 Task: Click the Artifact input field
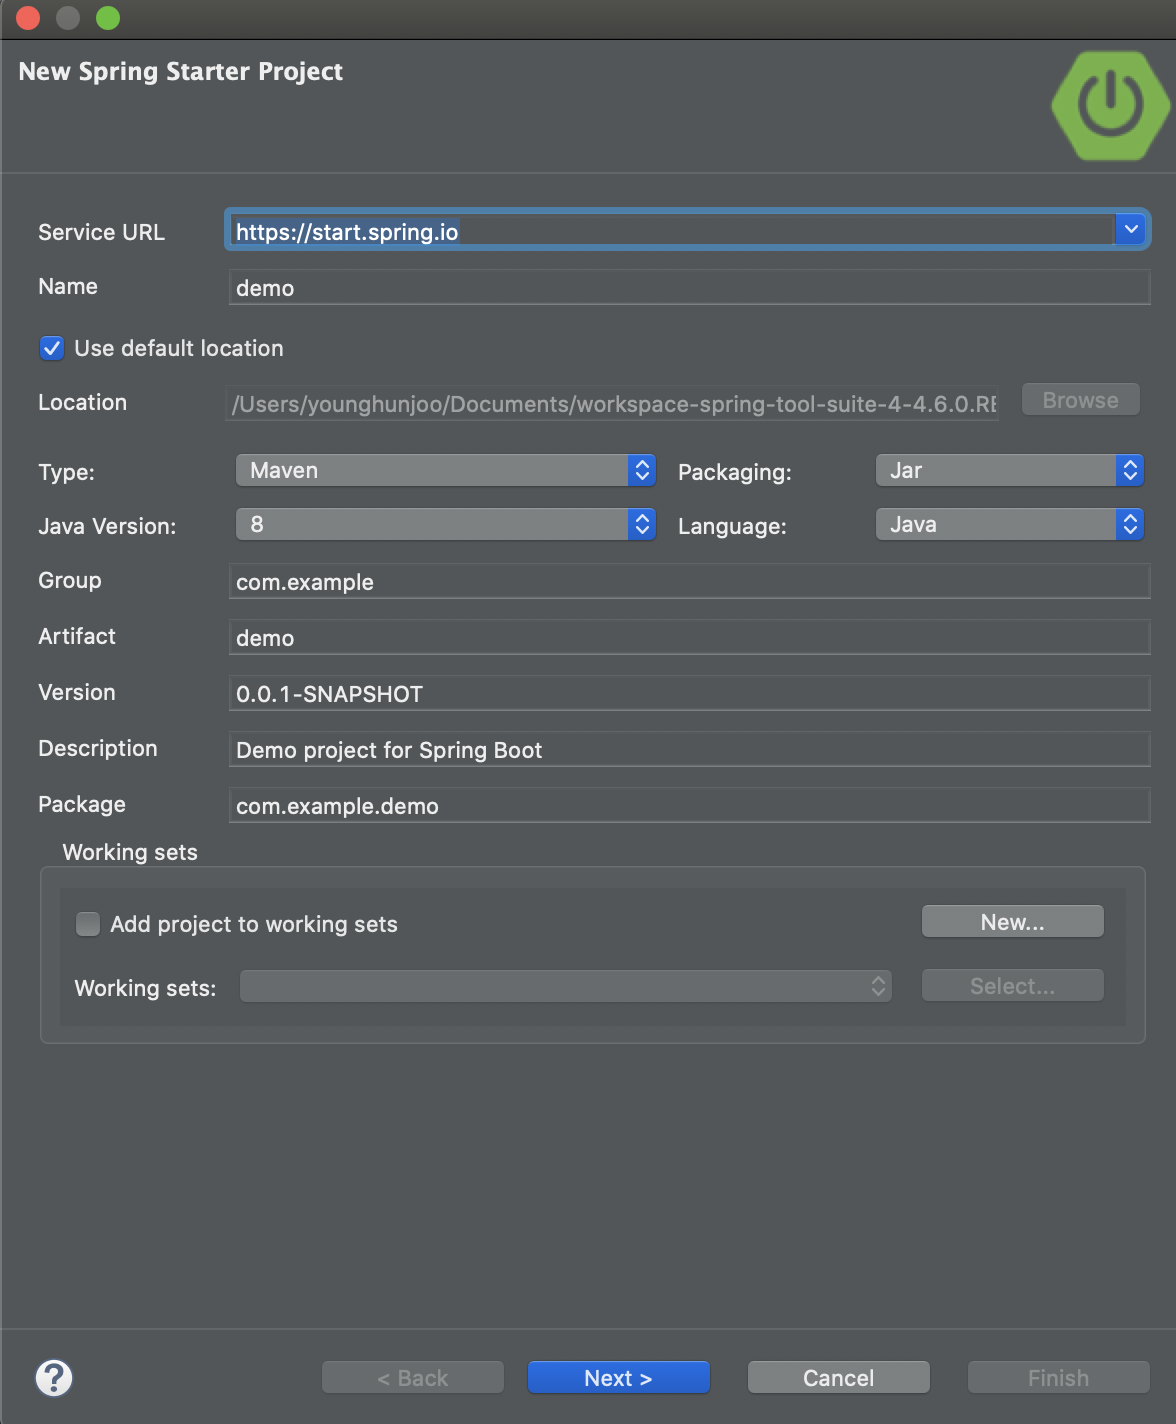click(690, 637)
